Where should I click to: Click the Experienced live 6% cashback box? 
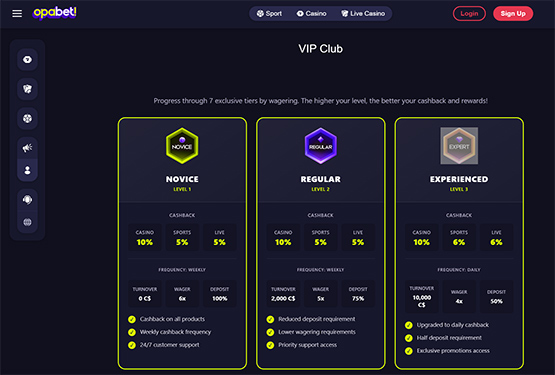pos(496,238)
